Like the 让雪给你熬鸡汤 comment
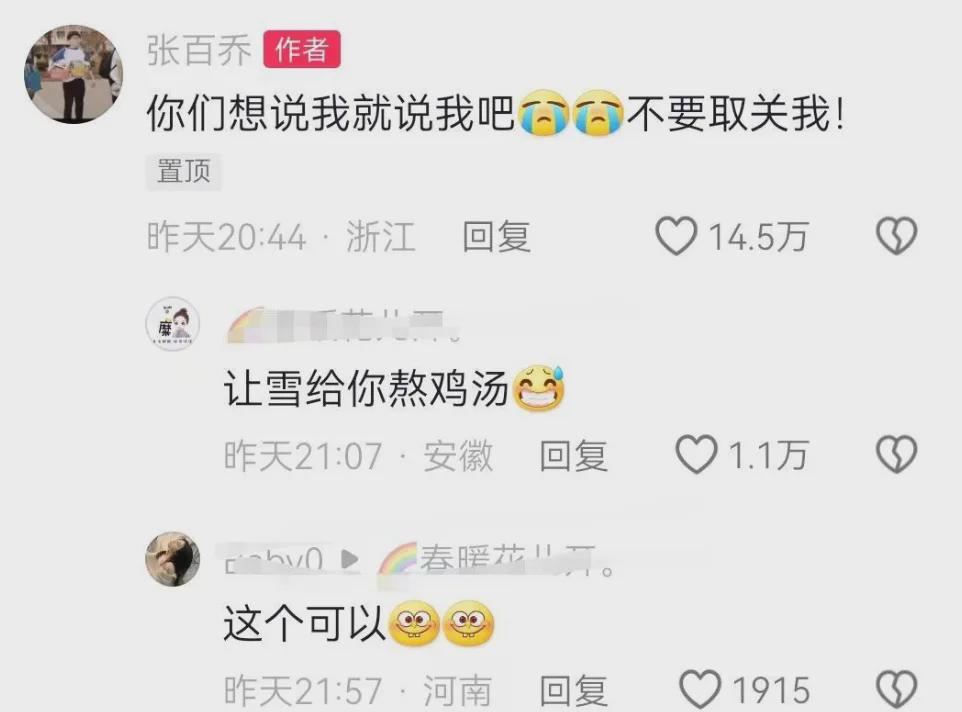 696,454
